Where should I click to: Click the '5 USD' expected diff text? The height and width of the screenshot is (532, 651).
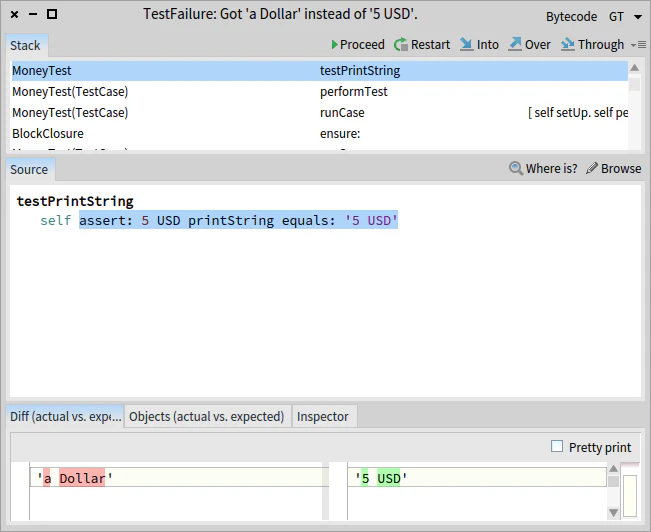tap(381, 478)
